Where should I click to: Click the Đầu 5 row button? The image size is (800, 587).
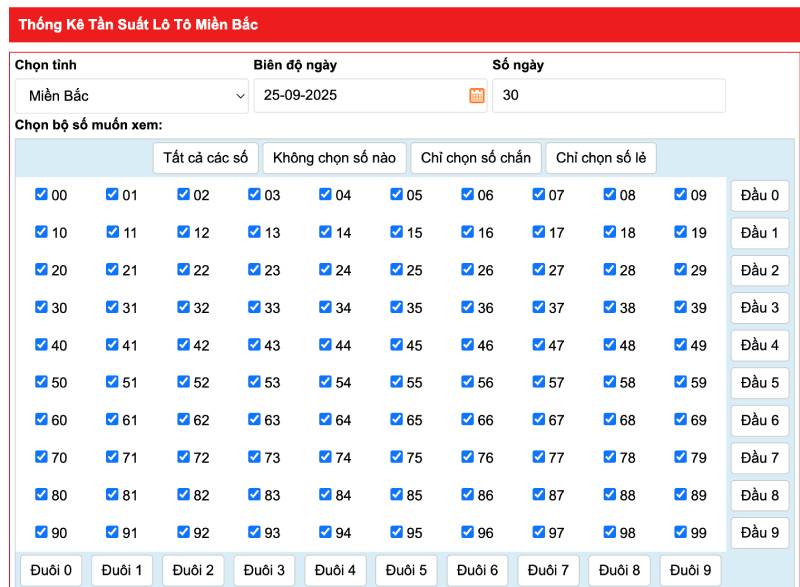759,383
